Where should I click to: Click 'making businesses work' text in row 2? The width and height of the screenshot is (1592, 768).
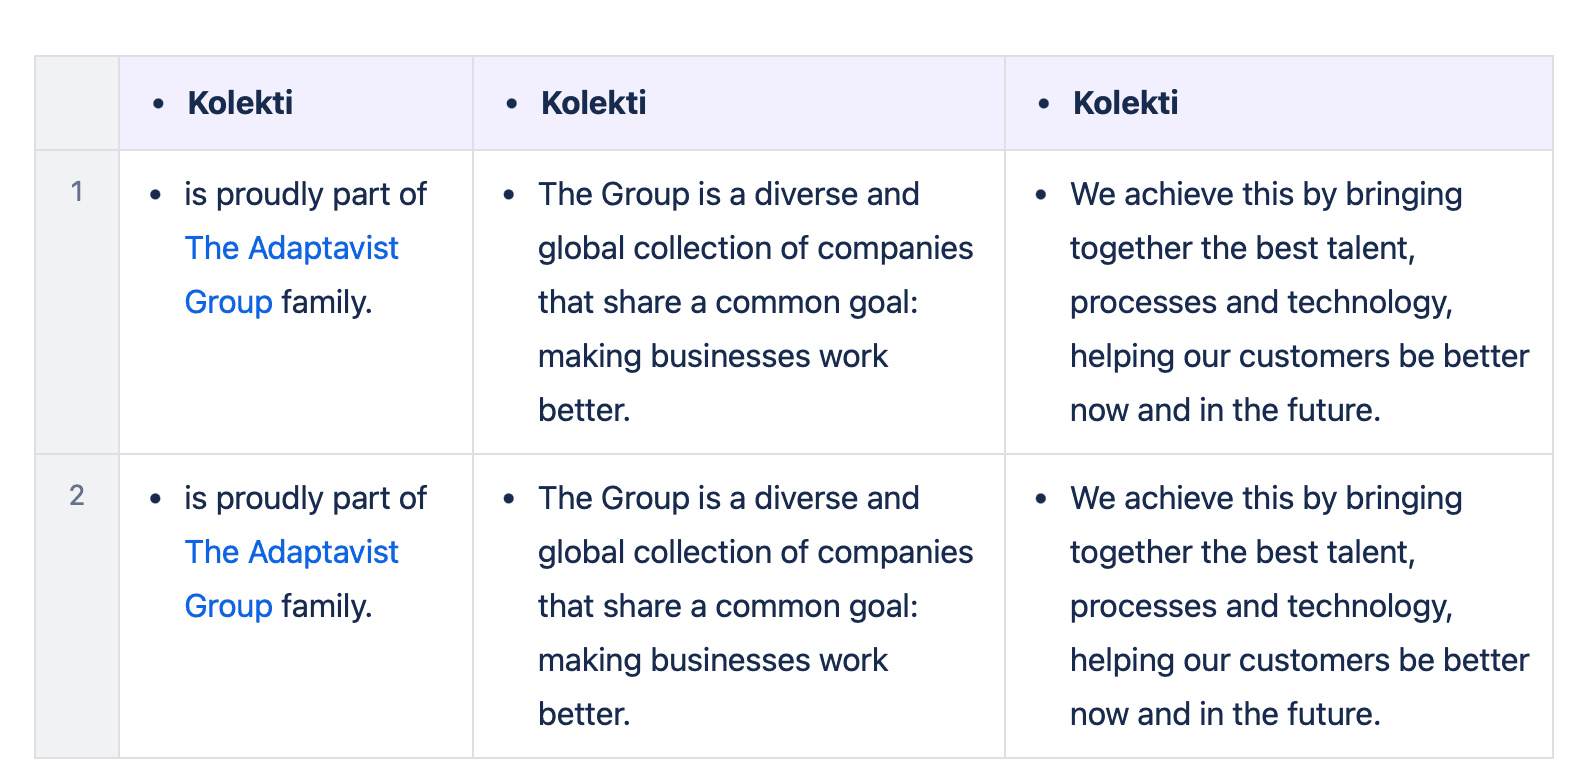713,660
